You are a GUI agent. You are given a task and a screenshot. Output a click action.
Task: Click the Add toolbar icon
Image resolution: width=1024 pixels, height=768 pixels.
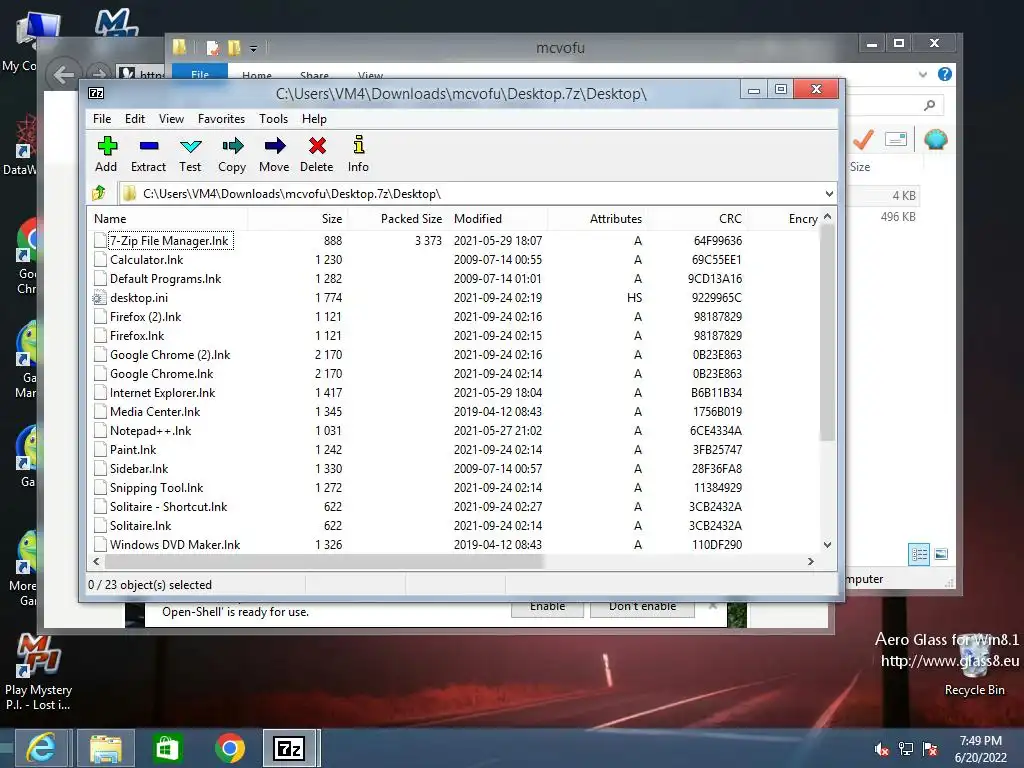tap(107, 146)
